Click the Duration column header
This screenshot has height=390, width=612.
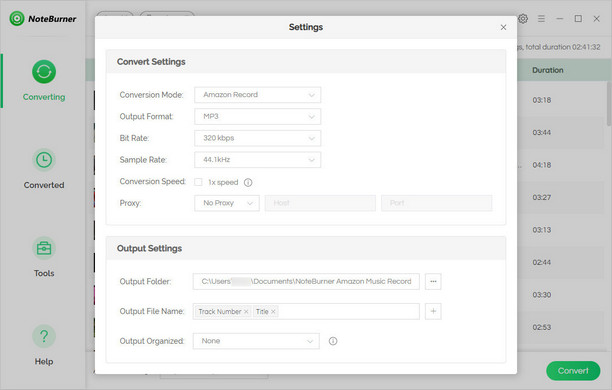(548, 70)
